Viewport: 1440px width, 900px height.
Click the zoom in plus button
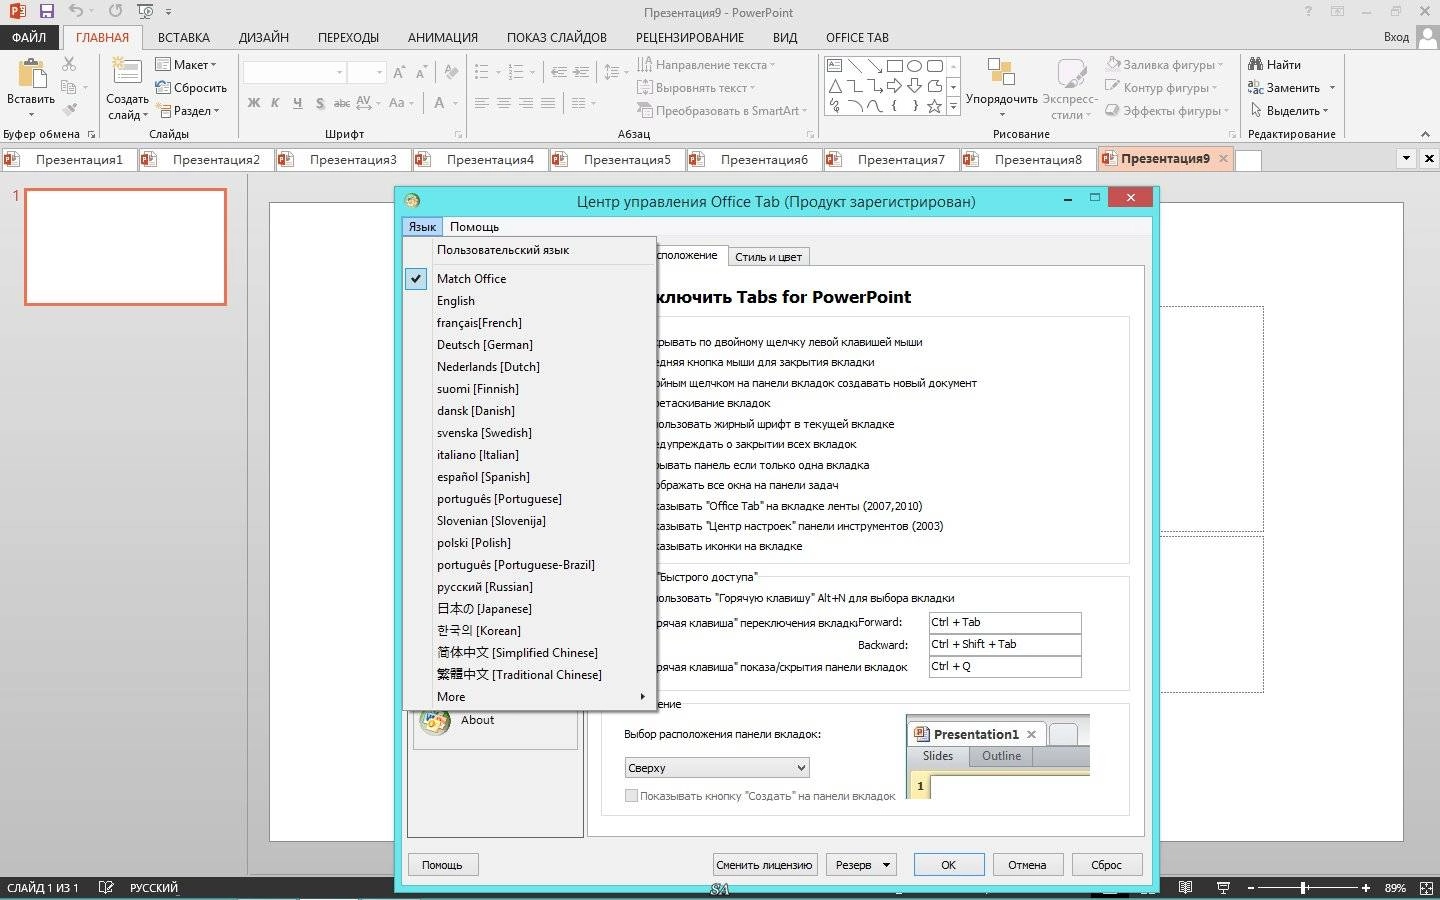point(1366,888)
